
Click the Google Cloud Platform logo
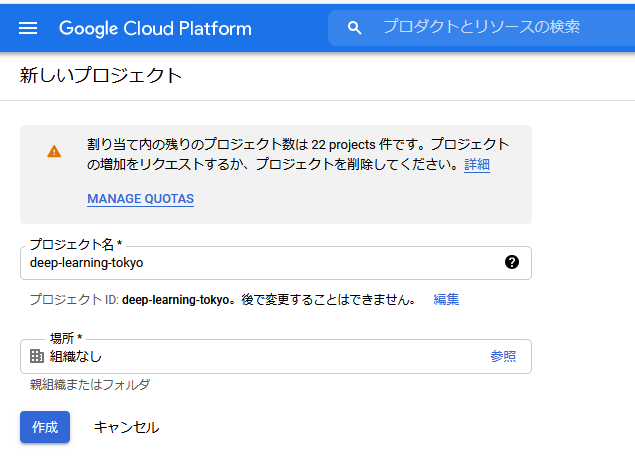click(x=155, y=28)
